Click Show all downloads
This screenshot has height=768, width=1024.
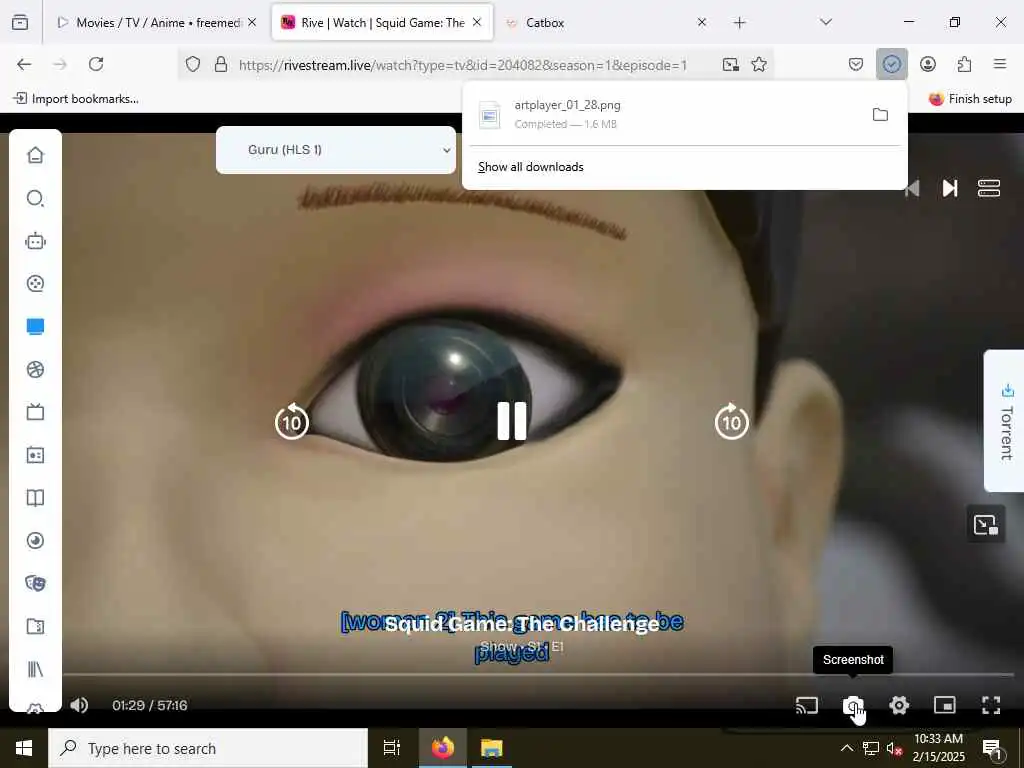click(531, 167)
